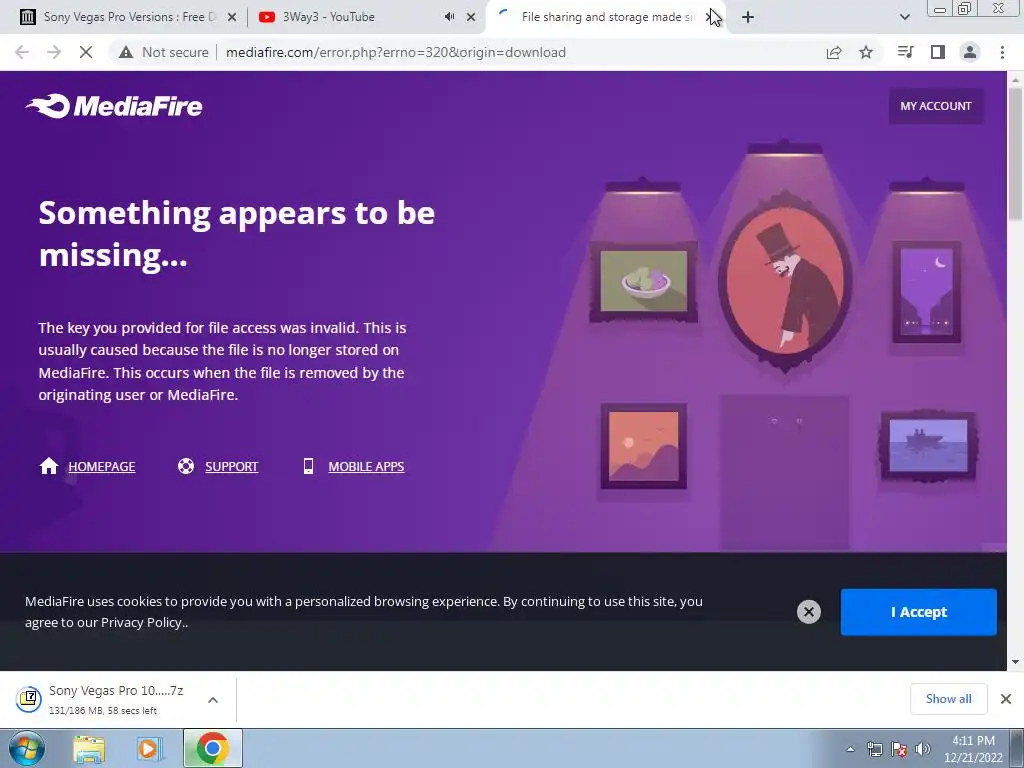Open network status tray icon
The height and width of the screenshot is (768, 1024).
tap(874, 749)
